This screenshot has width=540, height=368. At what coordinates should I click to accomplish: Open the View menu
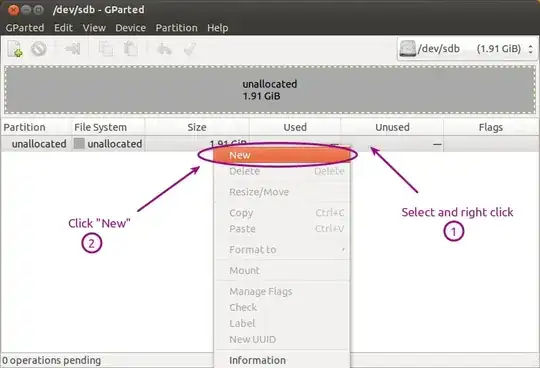click(94, 28)
